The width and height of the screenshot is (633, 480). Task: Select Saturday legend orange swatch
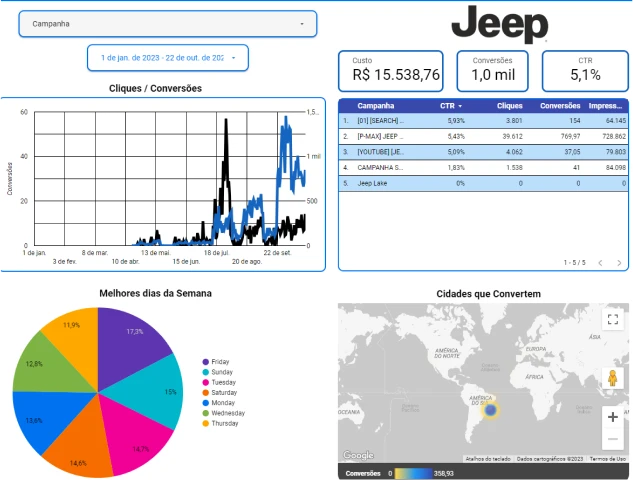point(205,392)
